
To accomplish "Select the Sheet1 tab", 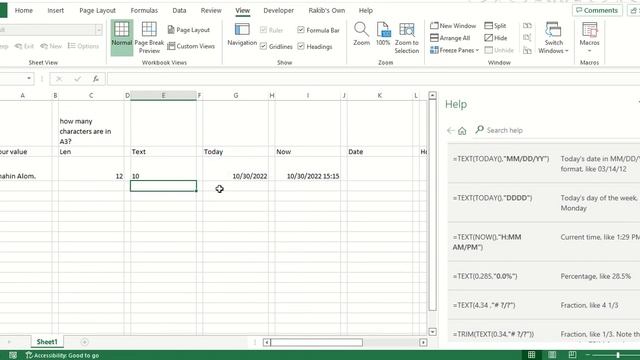I will (x=47, y=342).
